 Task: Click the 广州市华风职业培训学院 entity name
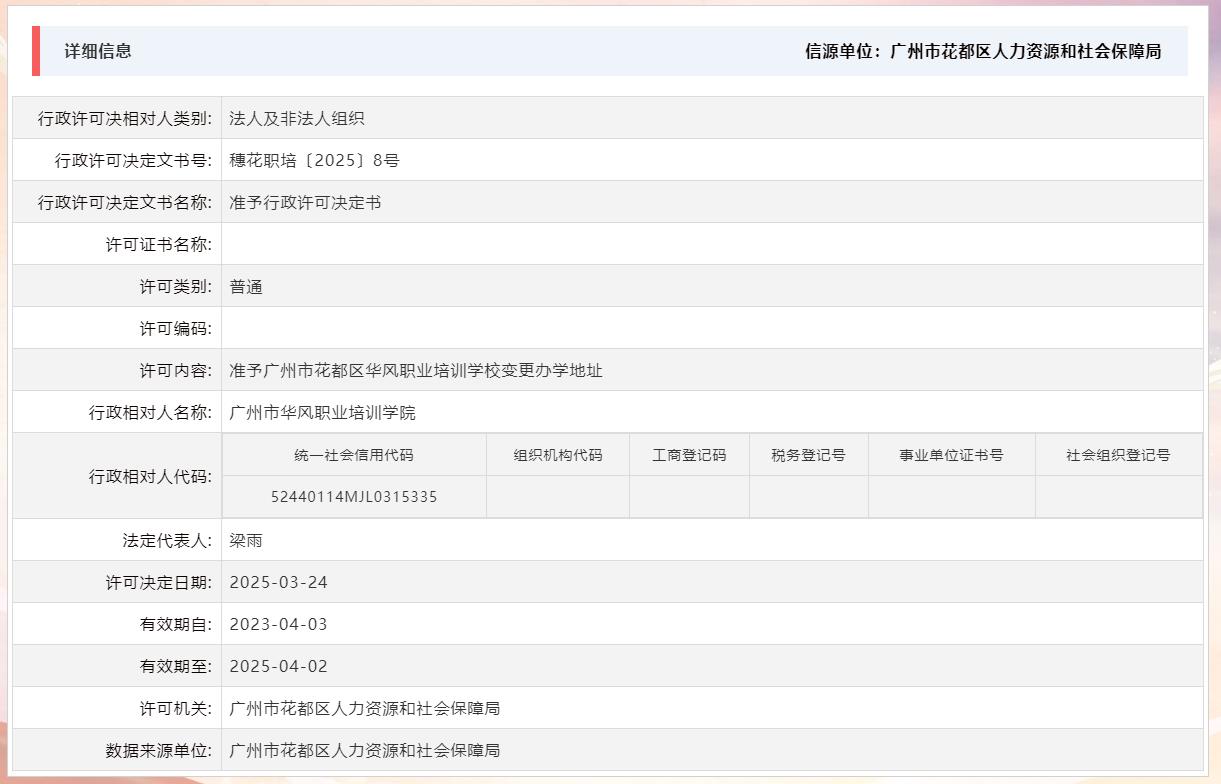(324, 411)
